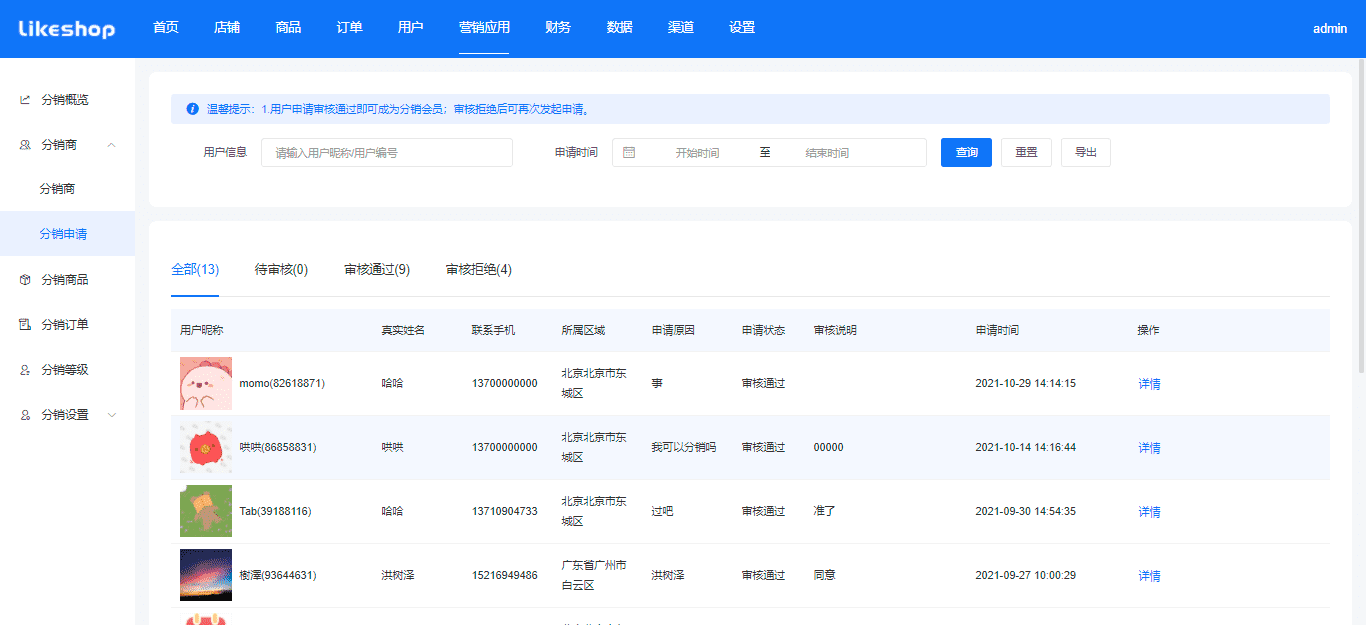Click the 分销等级 icon in sidebar
1366x625 pixels.
point(25,370)
